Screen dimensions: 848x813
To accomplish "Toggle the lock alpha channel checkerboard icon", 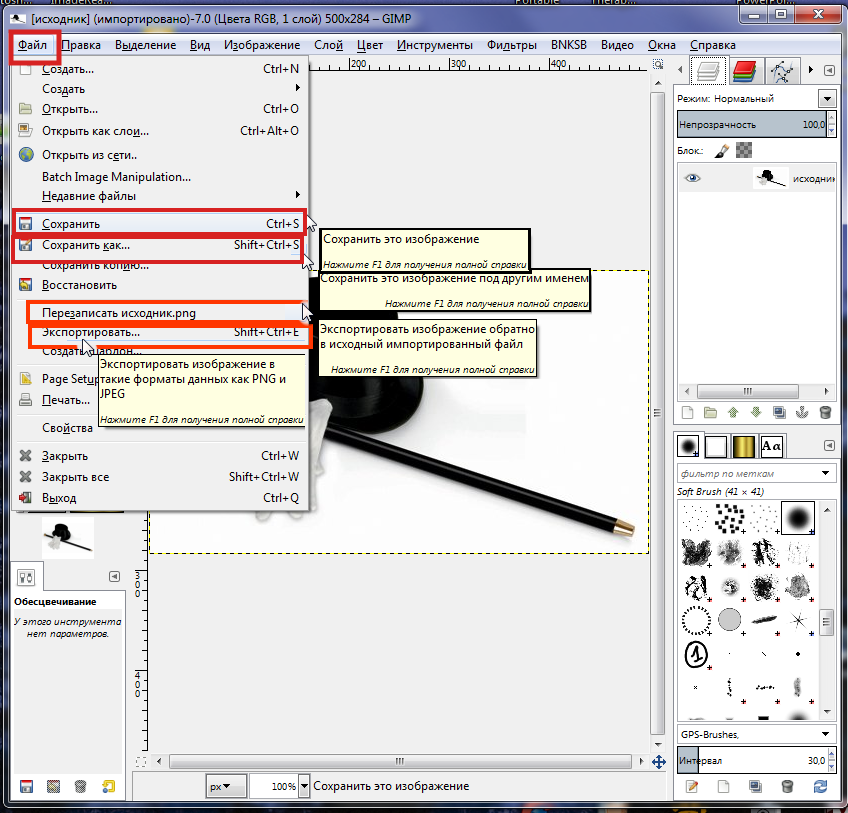I will pos(744,151).
